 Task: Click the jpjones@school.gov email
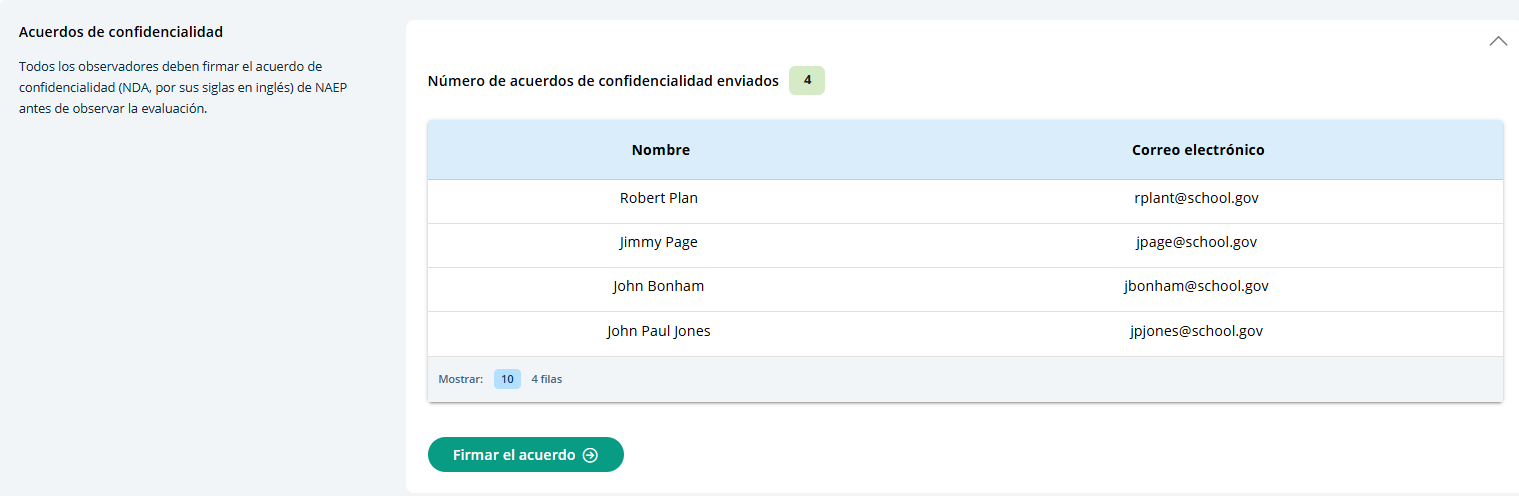click(x=1196, y=330)
